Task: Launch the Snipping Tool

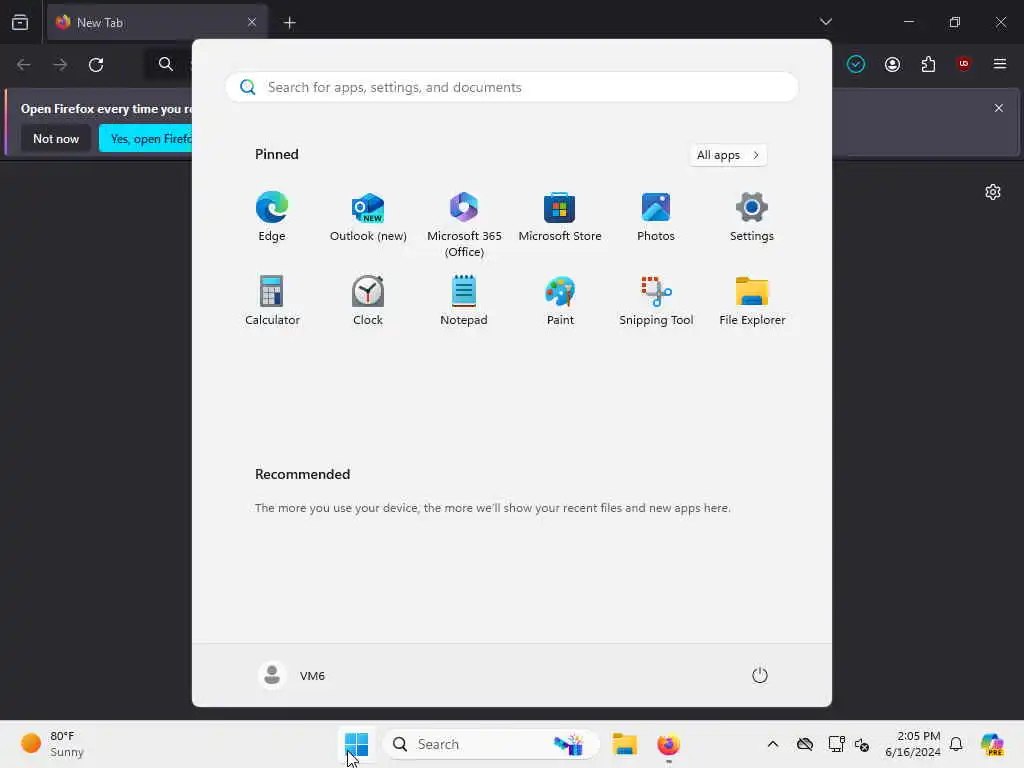Action: pos(656,300)
